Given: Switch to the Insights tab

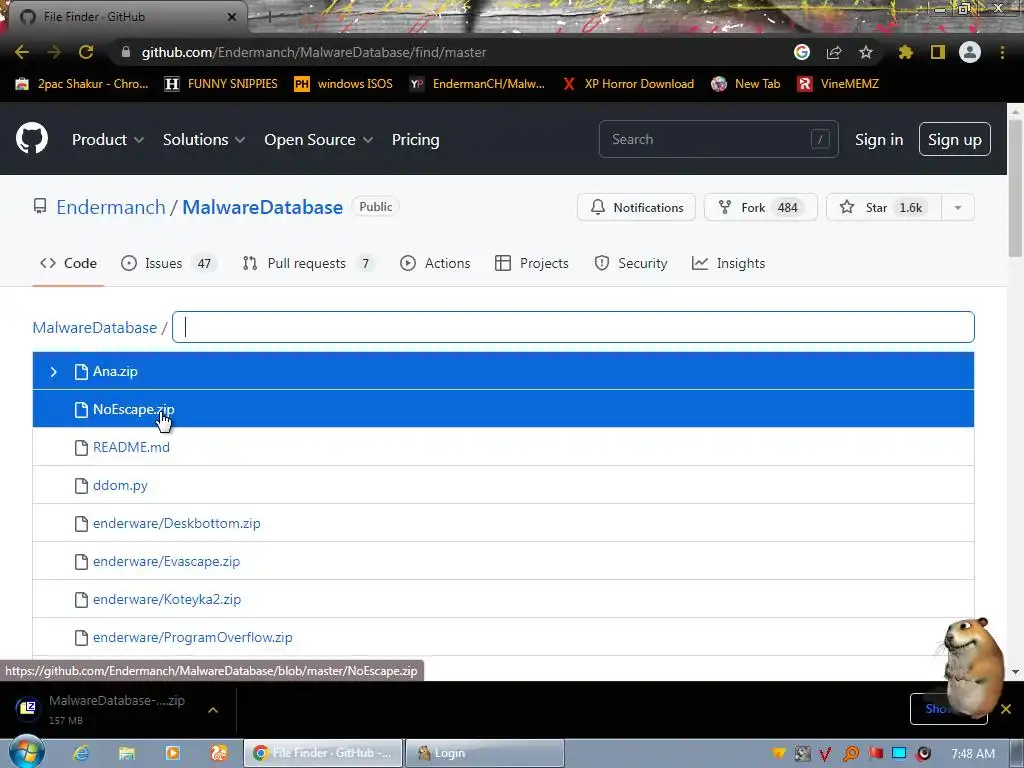Looking at the screenshot, I should pos(729,263).
